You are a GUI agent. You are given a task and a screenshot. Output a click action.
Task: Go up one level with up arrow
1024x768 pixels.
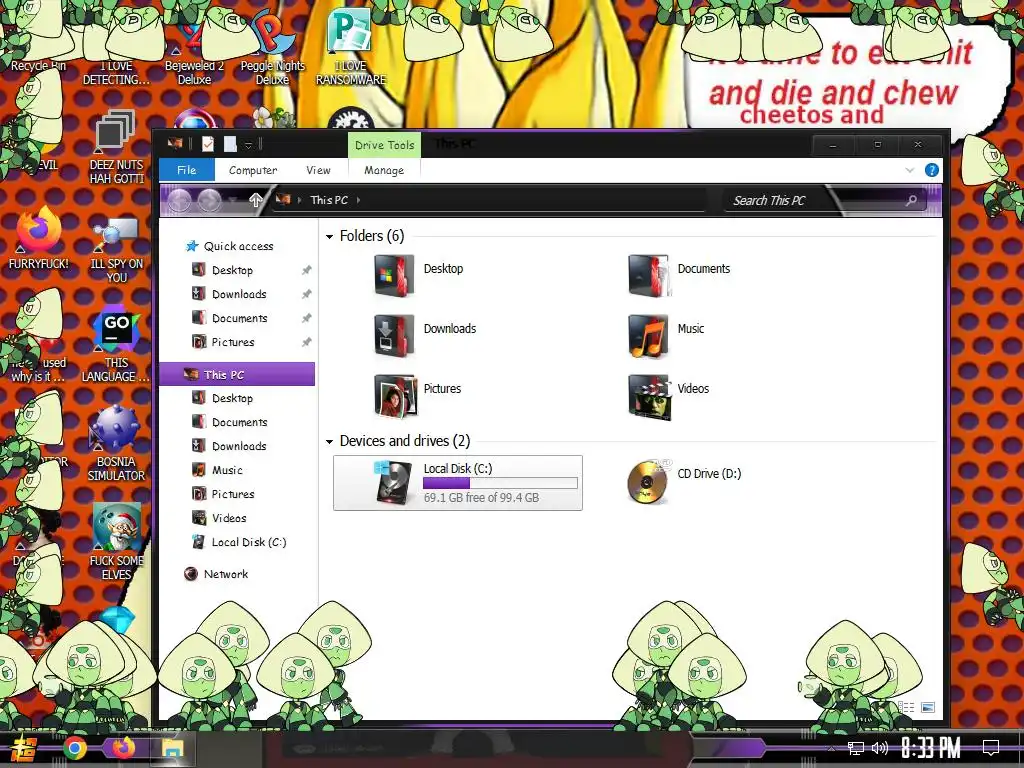pyautogui.click(x=255, y=200)
